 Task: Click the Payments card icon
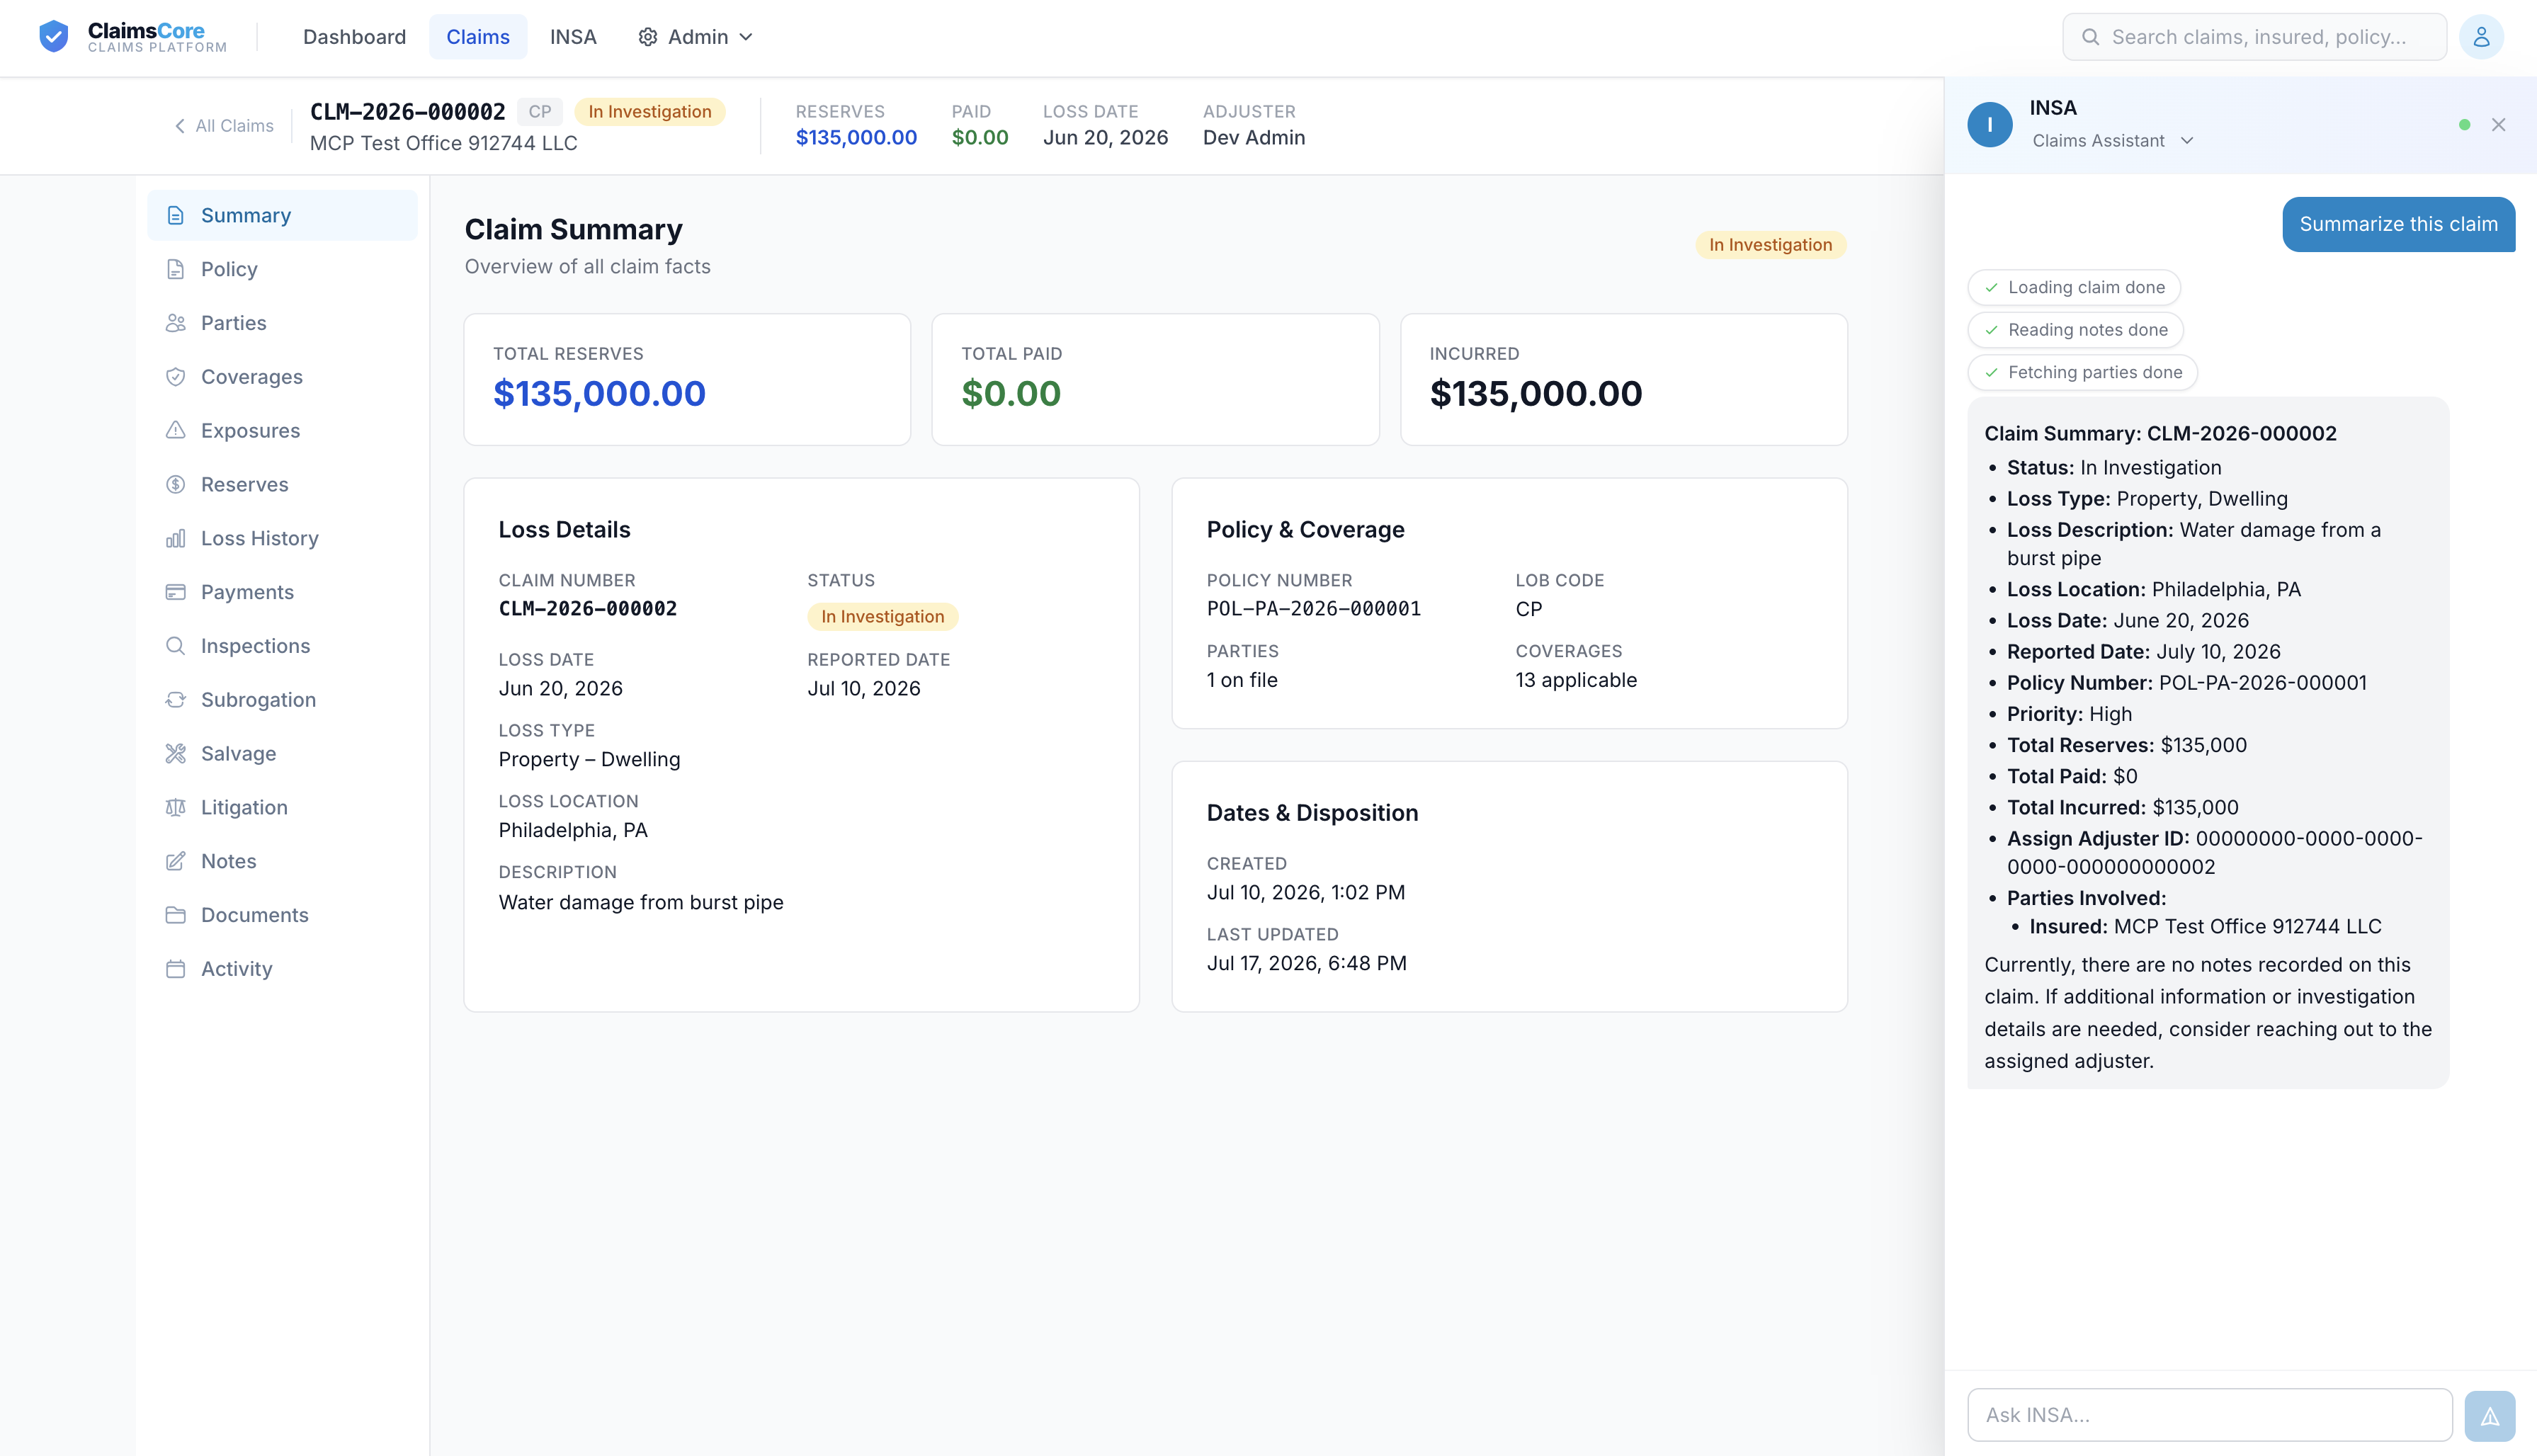[x=176, y=592]
